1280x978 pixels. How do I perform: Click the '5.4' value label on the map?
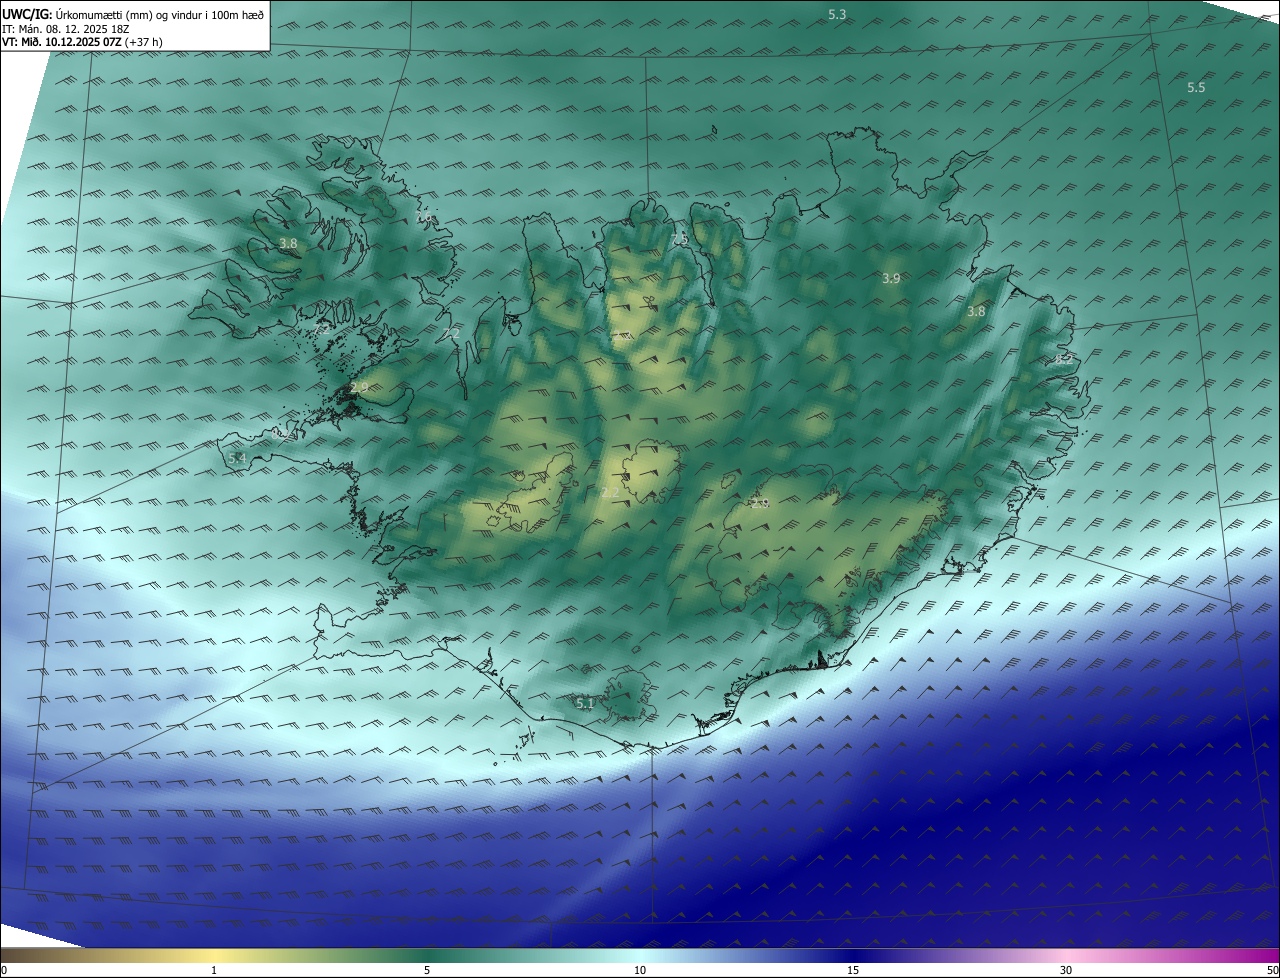237,458
